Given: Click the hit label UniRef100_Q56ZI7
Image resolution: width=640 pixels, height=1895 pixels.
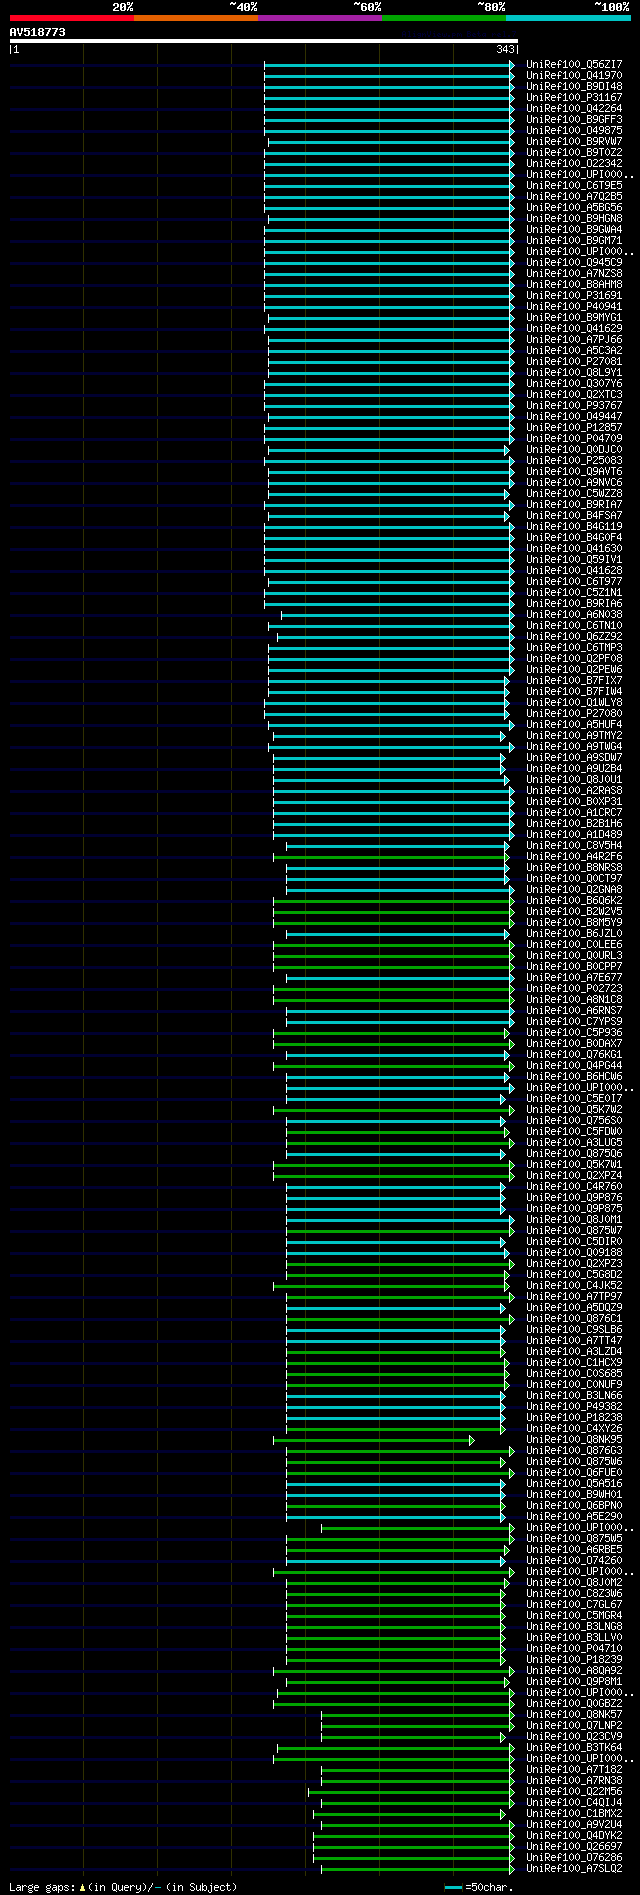Looking at the screenshot, I should (574, 64).
